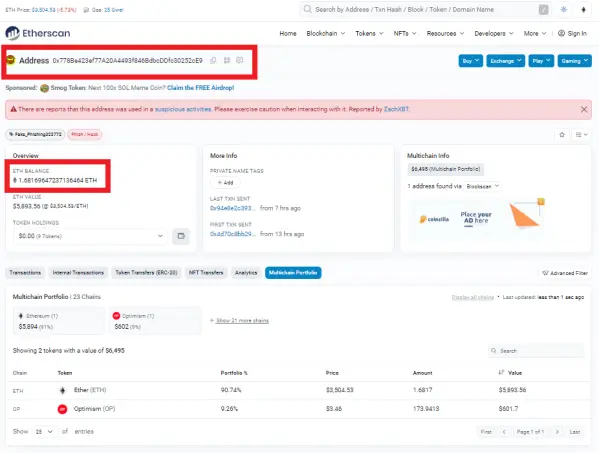Expand the Blockscan explorer selector
The image size is (599, 453).
[x=482, y=186]
